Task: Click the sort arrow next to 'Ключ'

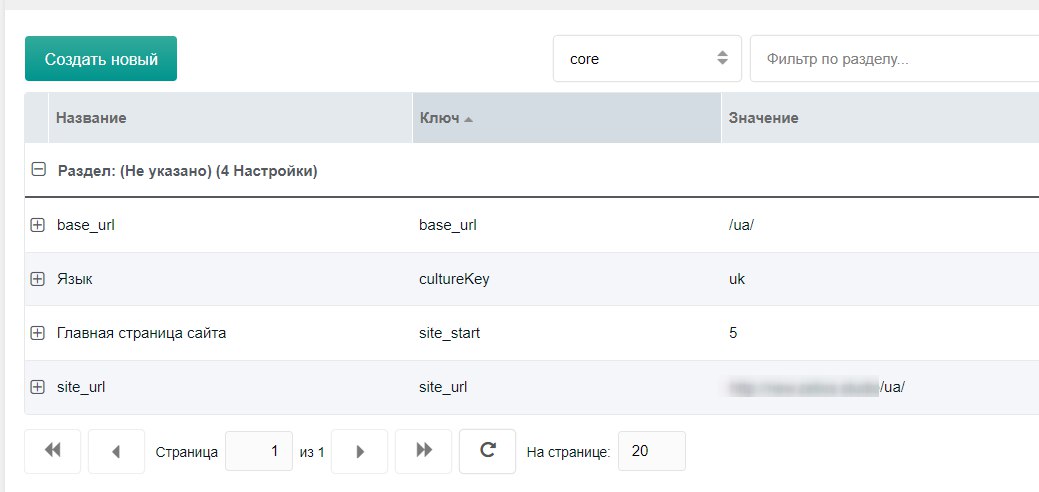Action: click(x=468, y=120)
